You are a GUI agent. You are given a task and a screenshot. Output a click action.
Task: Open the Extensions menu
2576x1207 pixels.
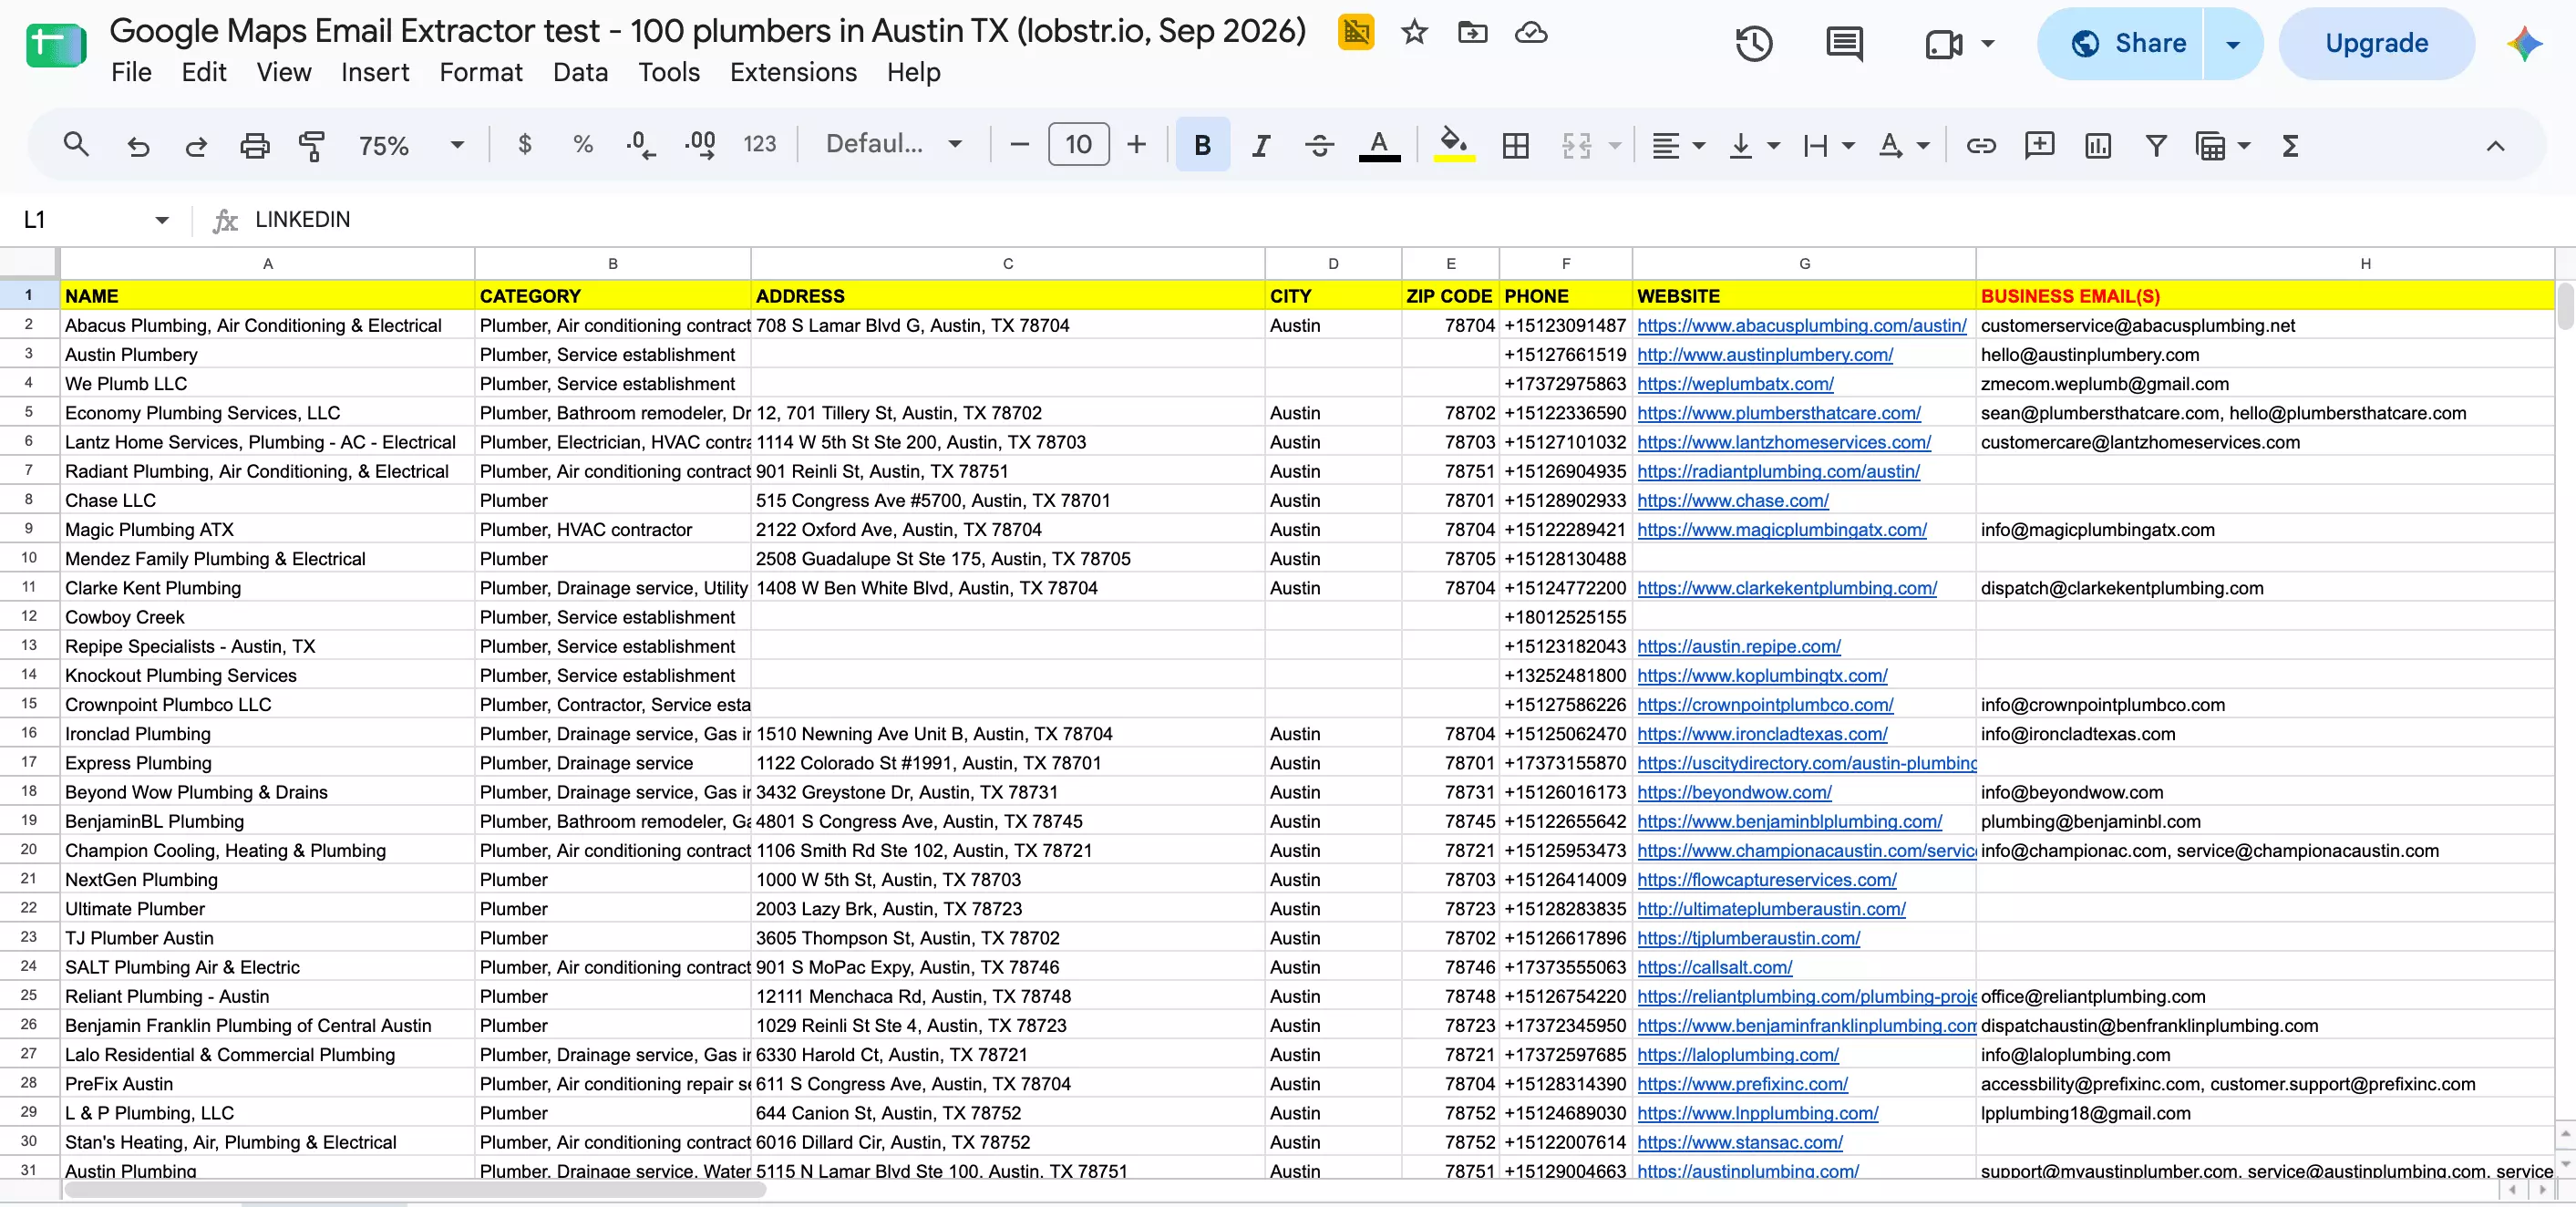point(793,73)
